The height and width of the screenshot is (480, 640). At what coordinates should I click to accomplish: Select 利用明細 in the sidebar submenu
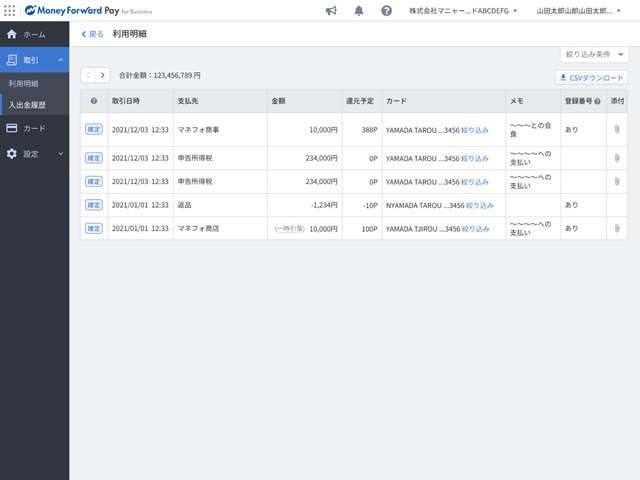[34, 84]
